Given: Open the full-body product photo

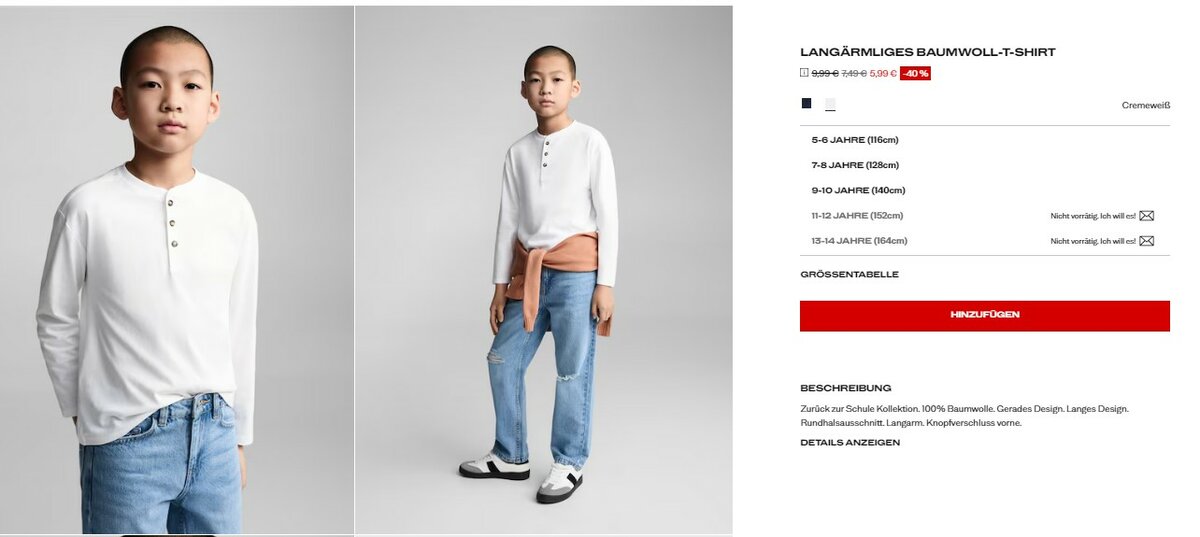Looking at the screenshot, I should point(544,270).
